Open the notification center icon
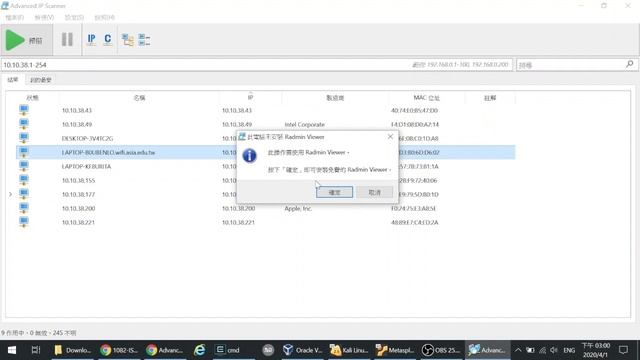 tap(623, 350)
